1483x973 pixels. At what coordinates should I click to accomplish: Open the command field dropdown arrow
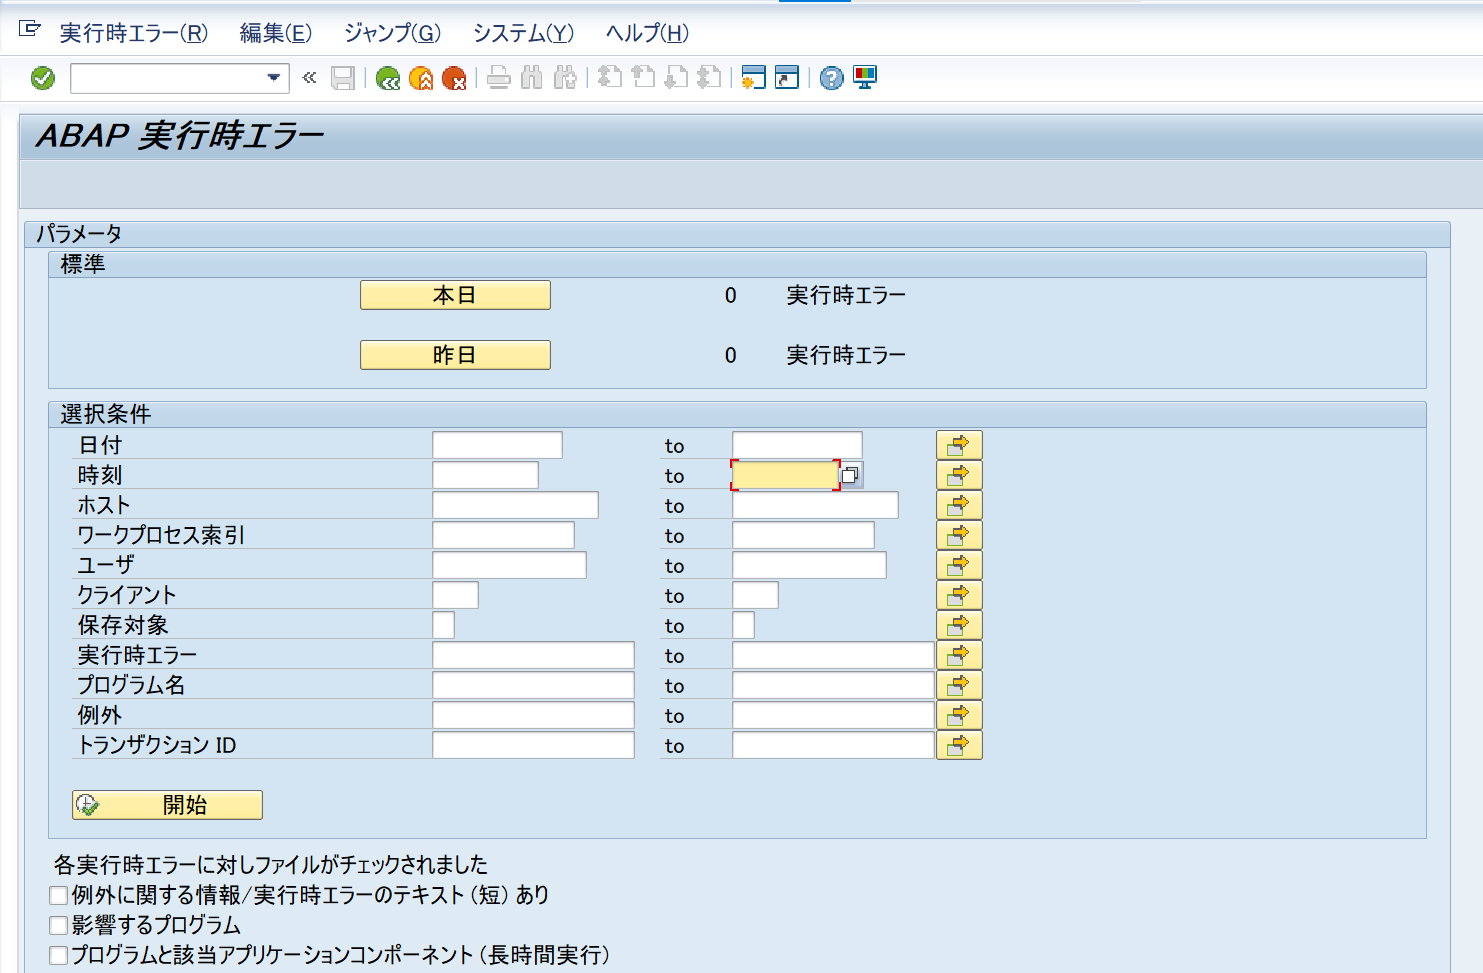272,77
